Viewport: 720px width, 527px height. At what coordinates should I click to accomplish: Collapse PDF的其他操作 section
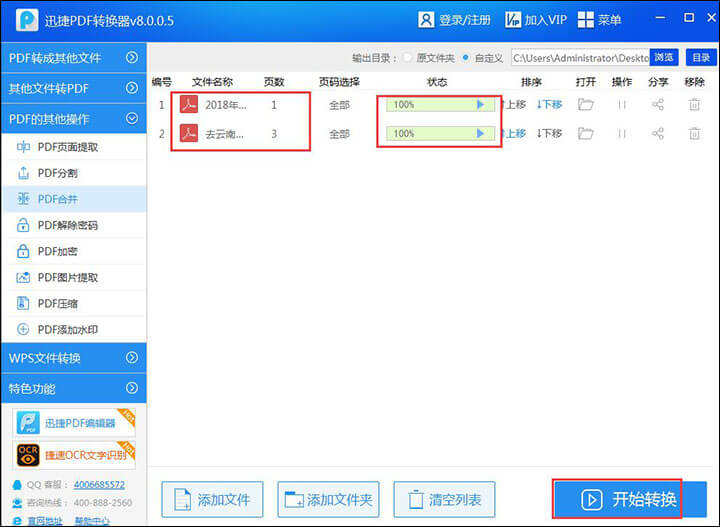click(73, 119)
